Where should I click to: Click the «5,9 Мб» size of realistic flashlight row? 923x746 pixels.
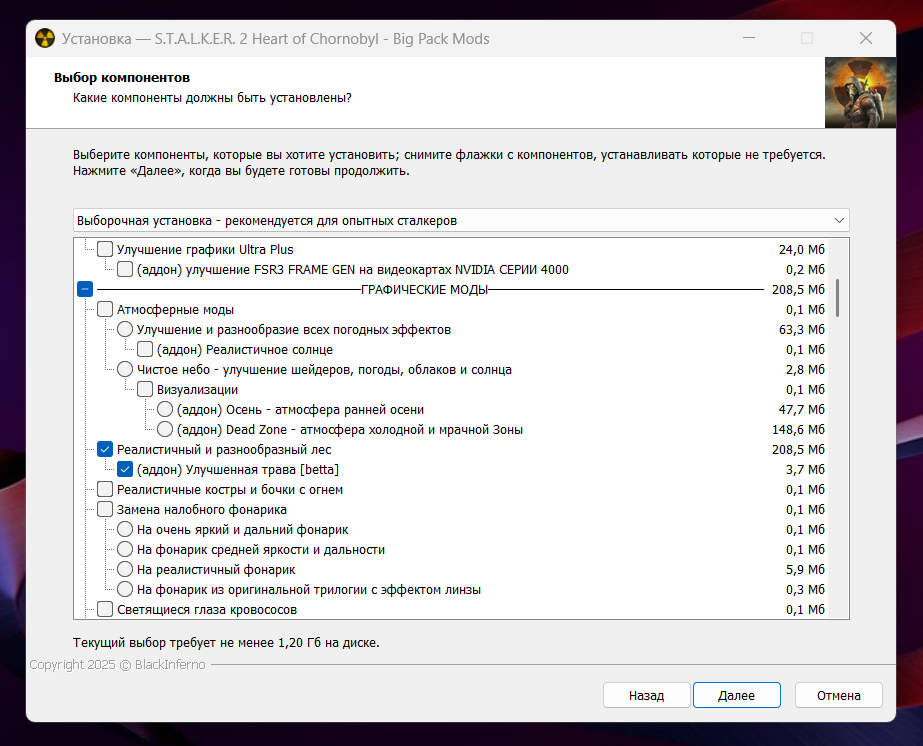805,569
